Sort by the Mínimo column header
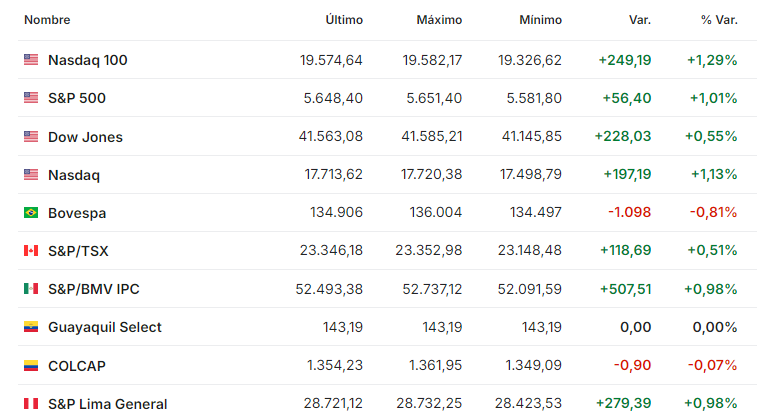 point(540,20)
